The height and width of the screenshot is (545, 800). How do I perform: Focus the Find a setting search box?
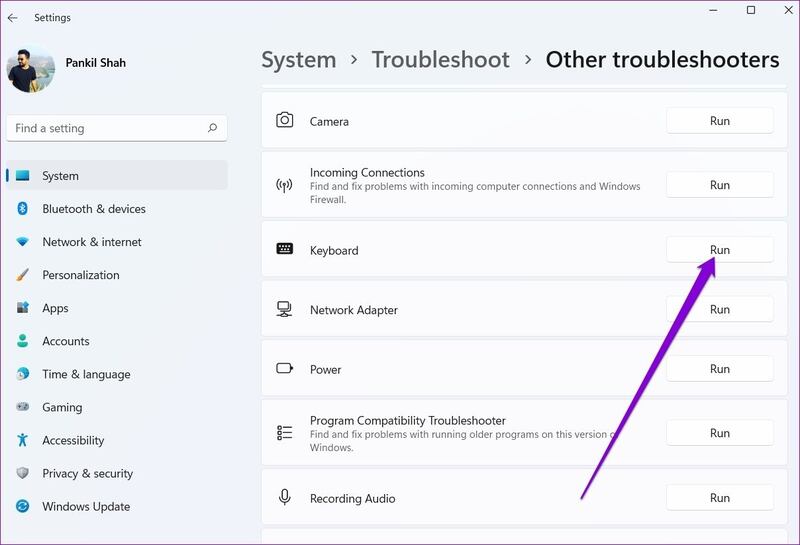[105, 128]
